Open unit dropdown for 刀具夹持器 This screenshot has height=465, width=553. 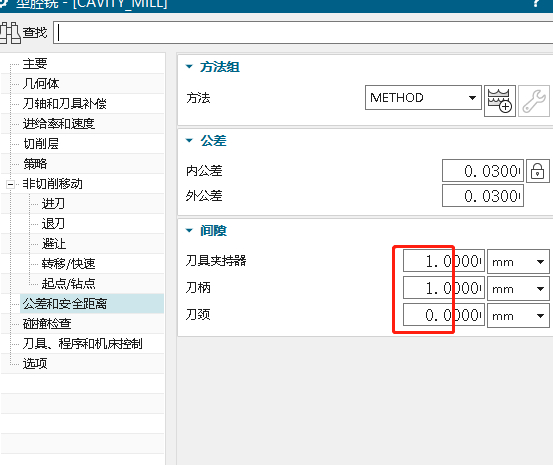click(x=518, y=262)
